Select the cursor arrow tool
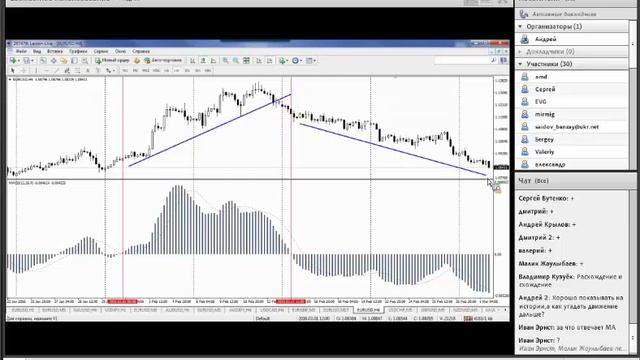The width and height of the screenshot is (640, 360). (13, 71)
